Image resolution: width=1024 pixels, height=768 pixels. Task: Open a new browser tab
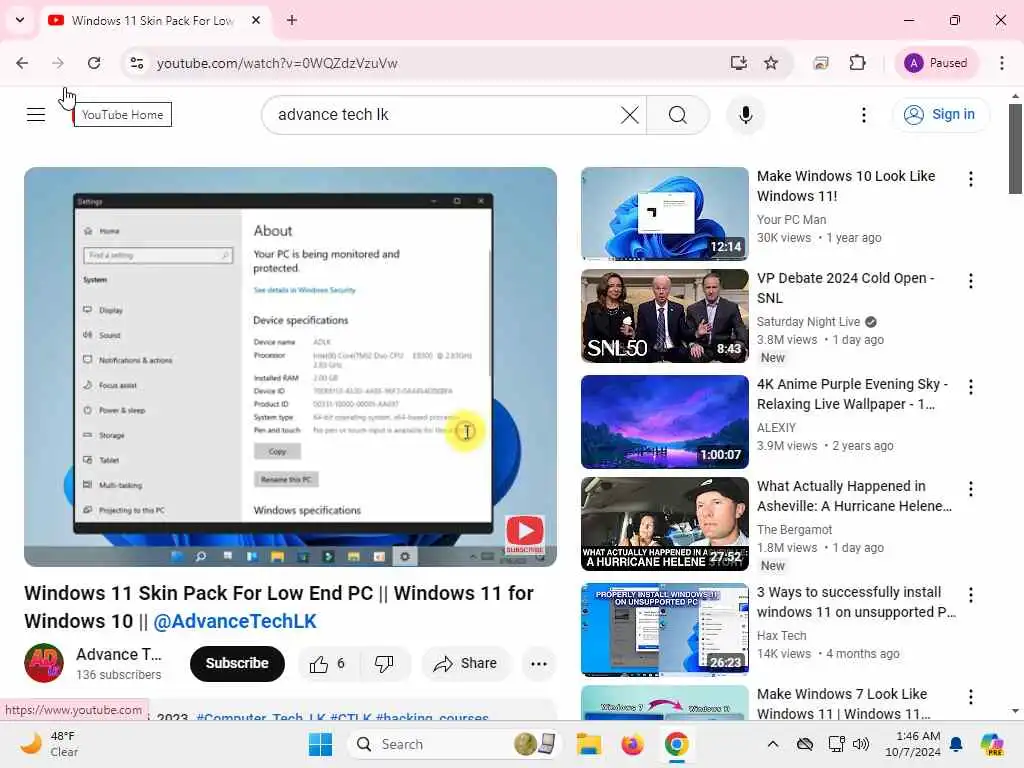(292, 20)
